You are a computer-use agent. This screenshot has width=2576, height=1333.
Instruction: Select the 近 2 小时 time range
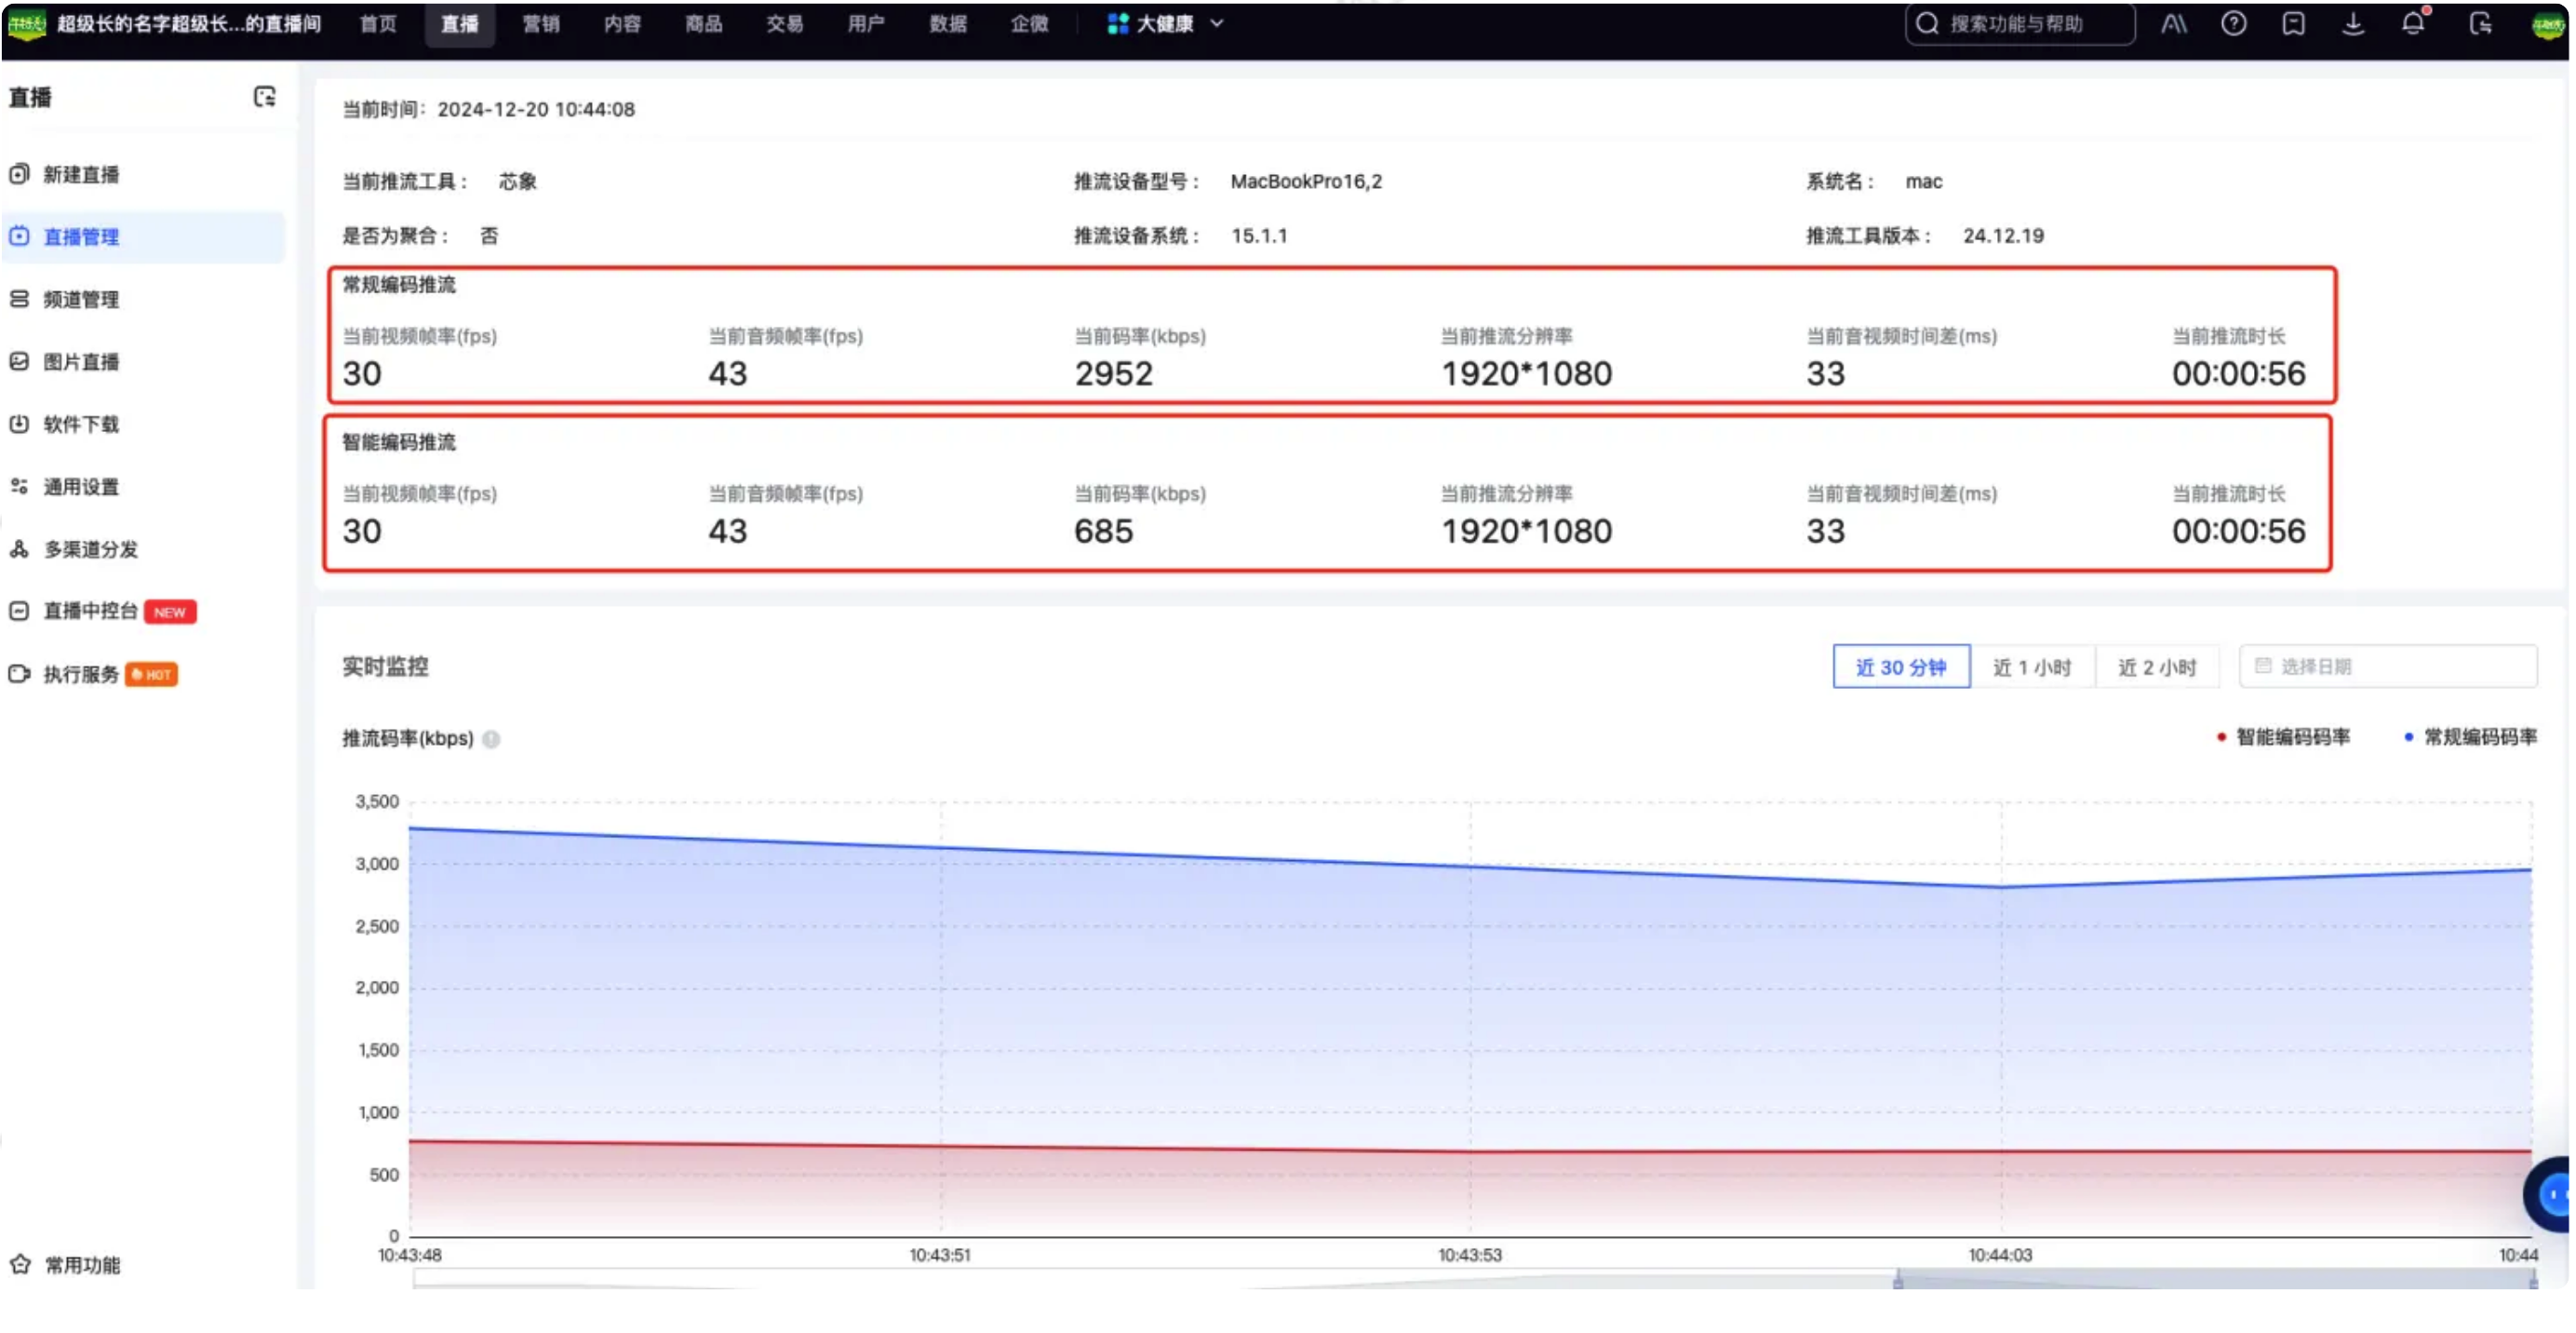[x=2158, y=667]
